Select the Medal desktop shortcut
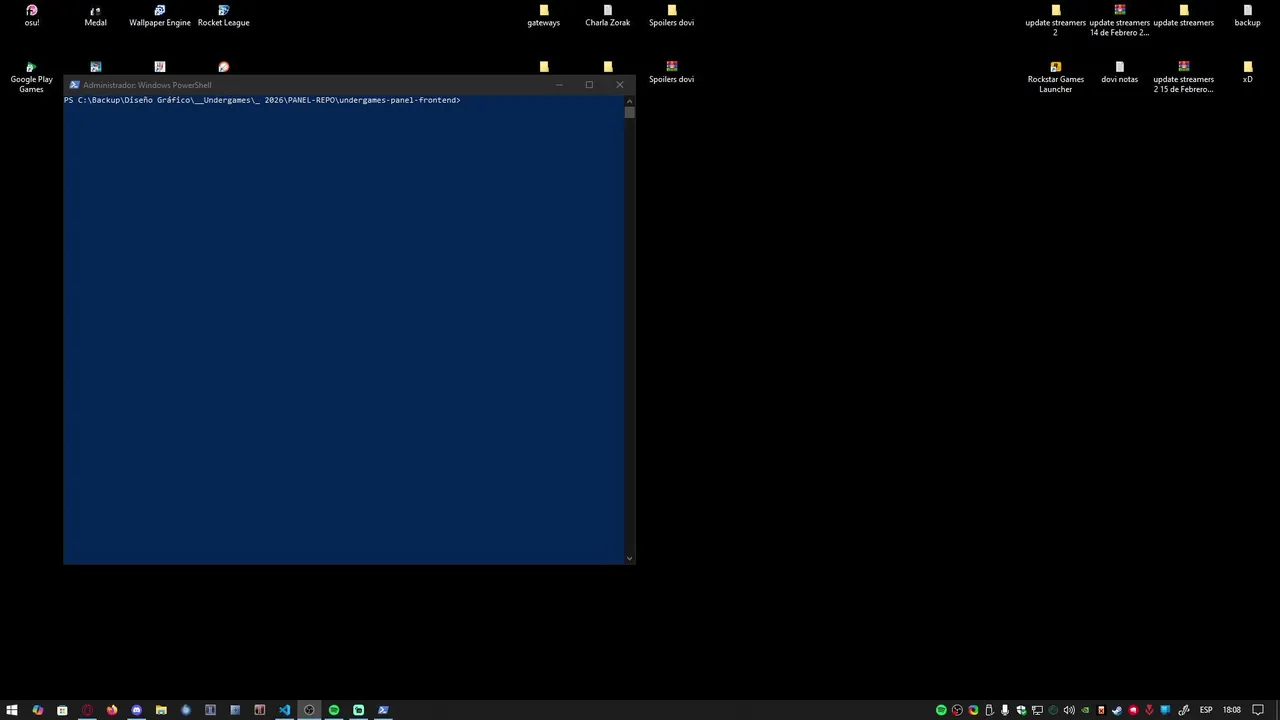The image size is (1280, 720). click(x=96, y=16)
